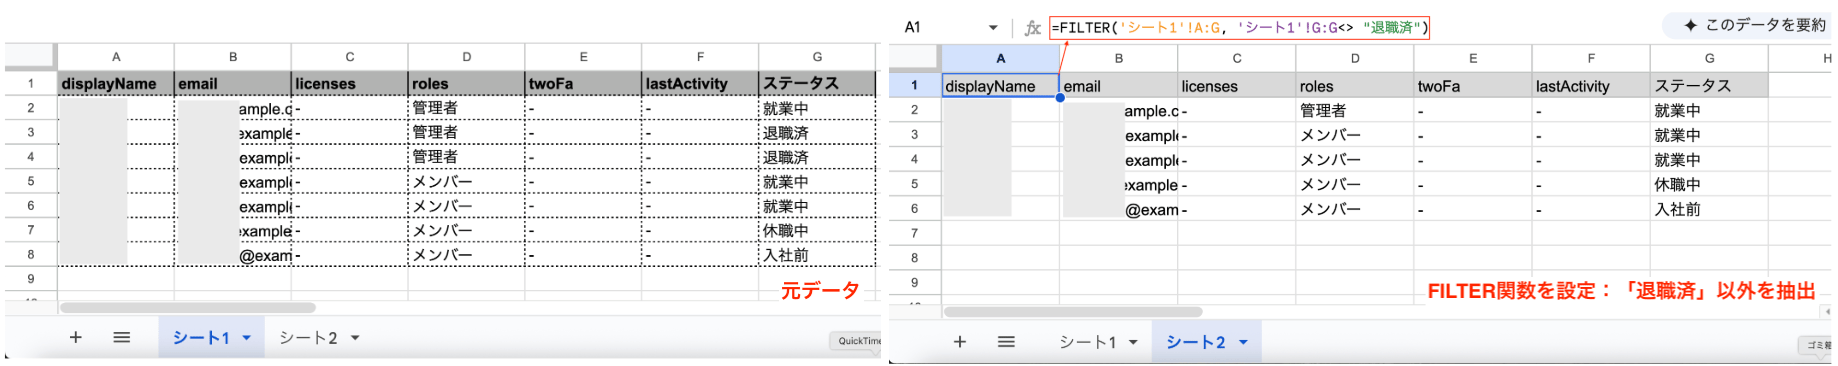1838x366 pixels.
Task: Open シート2 tab menu arrow in left spreadsheet
Action: pyautogui.click(x=354, y=338)
